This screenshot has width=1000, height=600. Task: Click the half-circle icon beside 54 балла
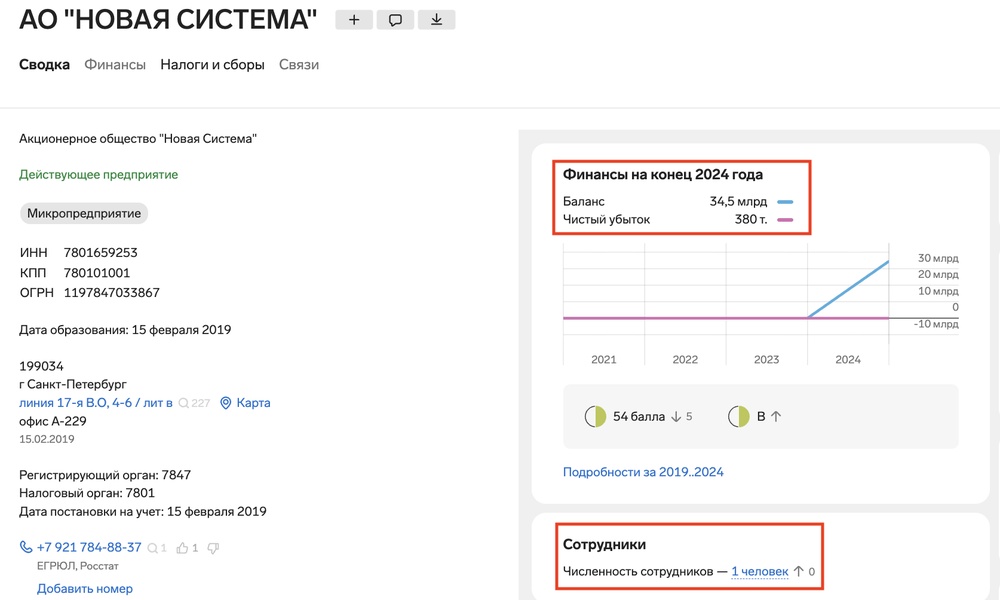[x=595, y=416]
